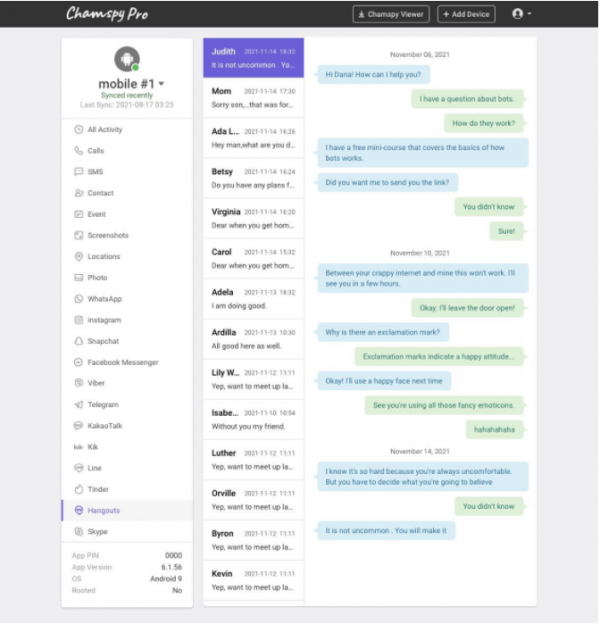600x624 pixels.
Task: Click the Event calendar icon
Action: pos(79,214)
